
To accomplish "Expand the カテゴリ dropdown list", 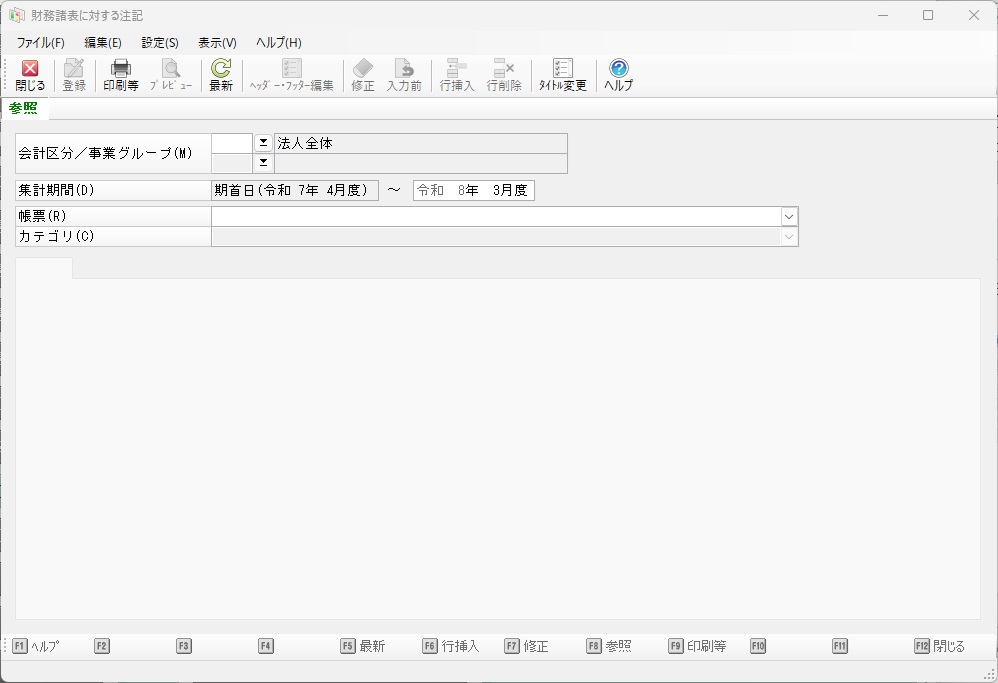I will [x=788, y=237].
